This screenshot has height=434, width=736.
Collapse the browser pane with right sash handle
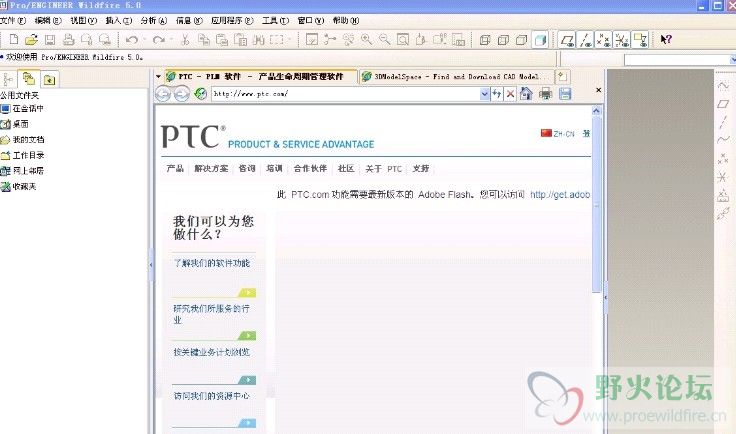(606, 297)
